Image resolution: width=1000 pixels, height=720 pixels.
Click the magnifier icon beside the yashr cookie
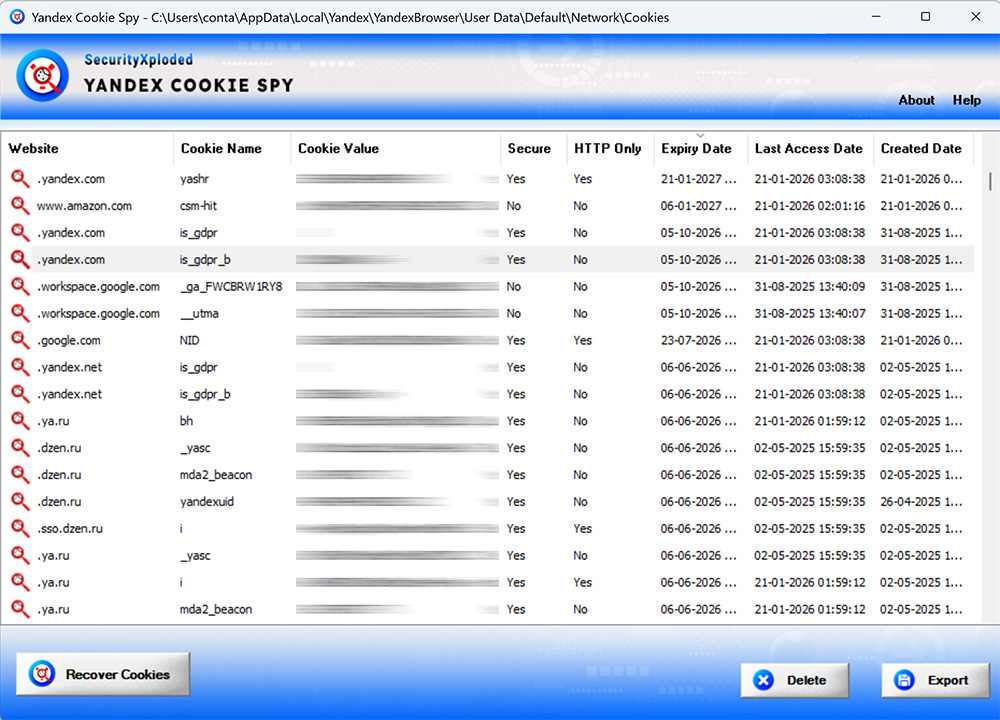coord(21,179)
